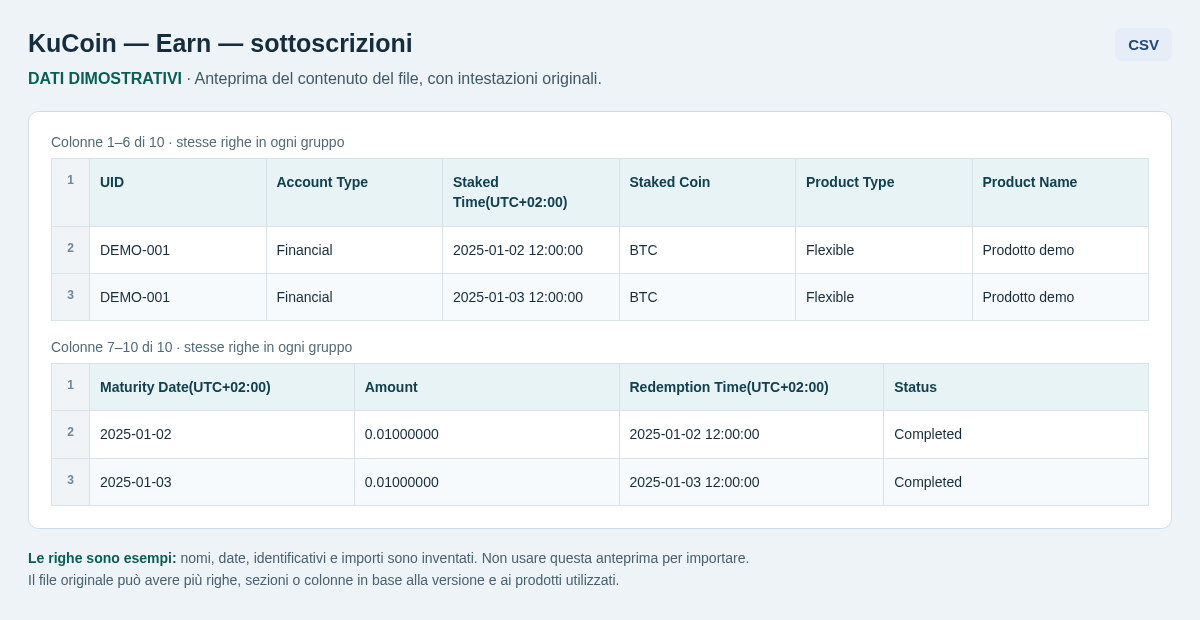Select the Status column header

(x=1016, y=387)
